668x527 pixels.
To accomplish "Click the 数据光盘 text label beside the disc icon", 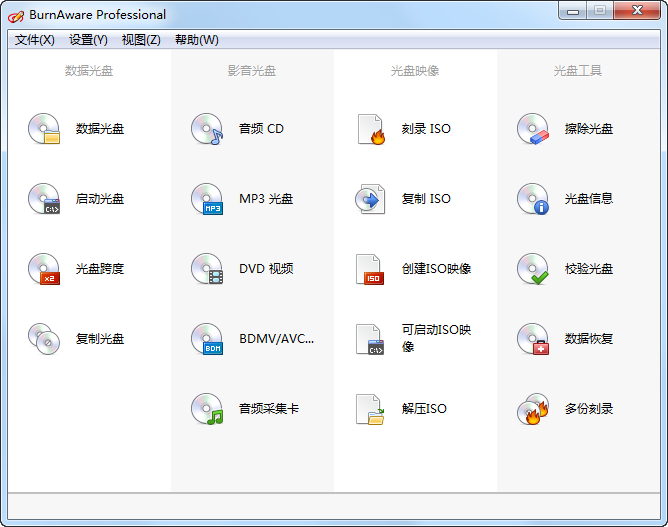I will [100, 129].
